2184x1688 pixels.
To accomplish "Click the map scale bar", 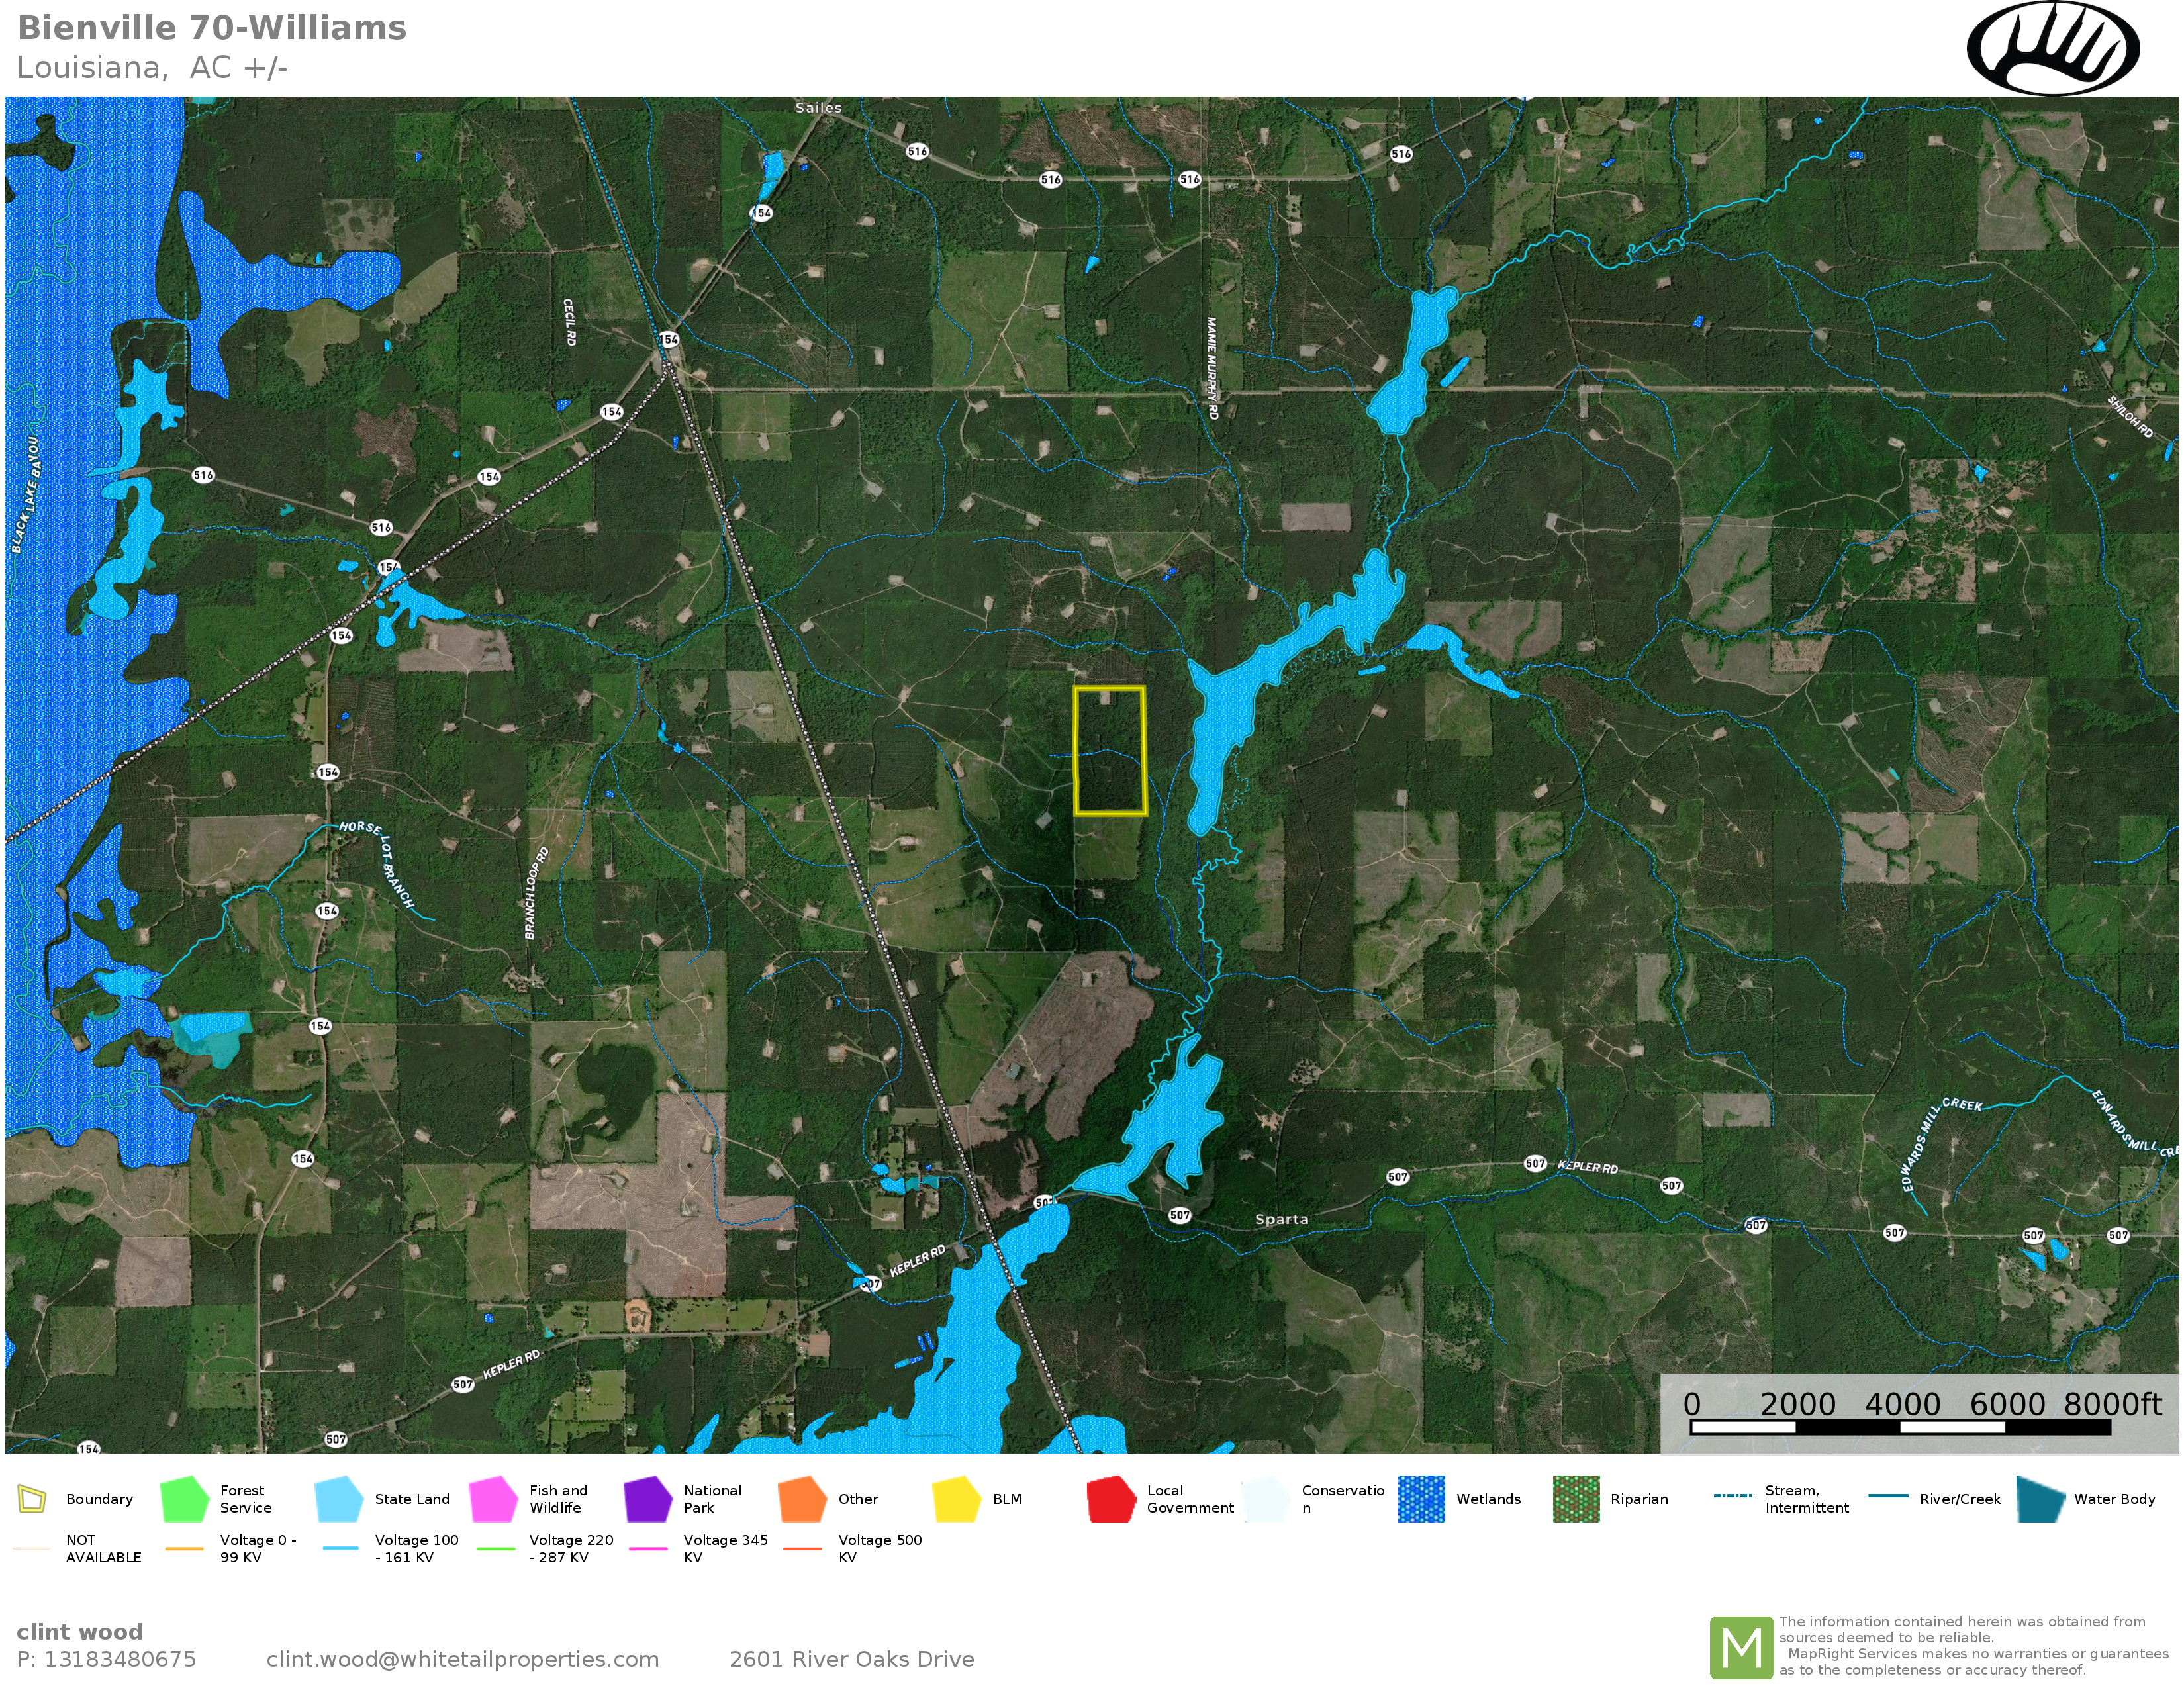I will pos(1899,1427).
